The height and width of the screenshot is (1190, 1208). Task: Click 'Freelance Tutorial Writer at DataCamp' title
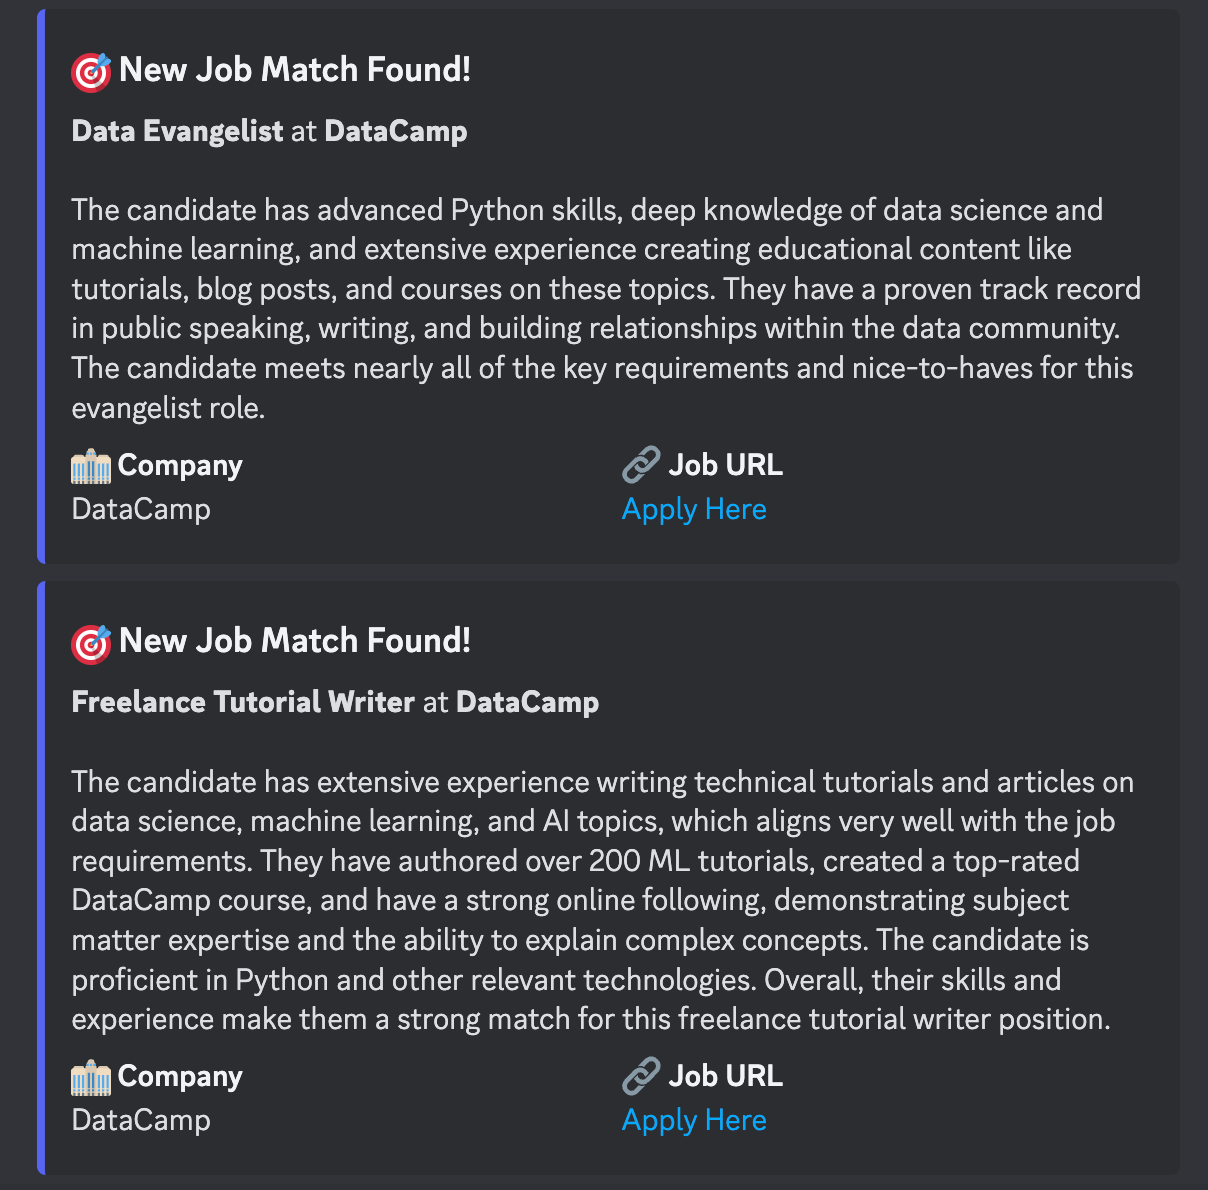click(335, 702)
